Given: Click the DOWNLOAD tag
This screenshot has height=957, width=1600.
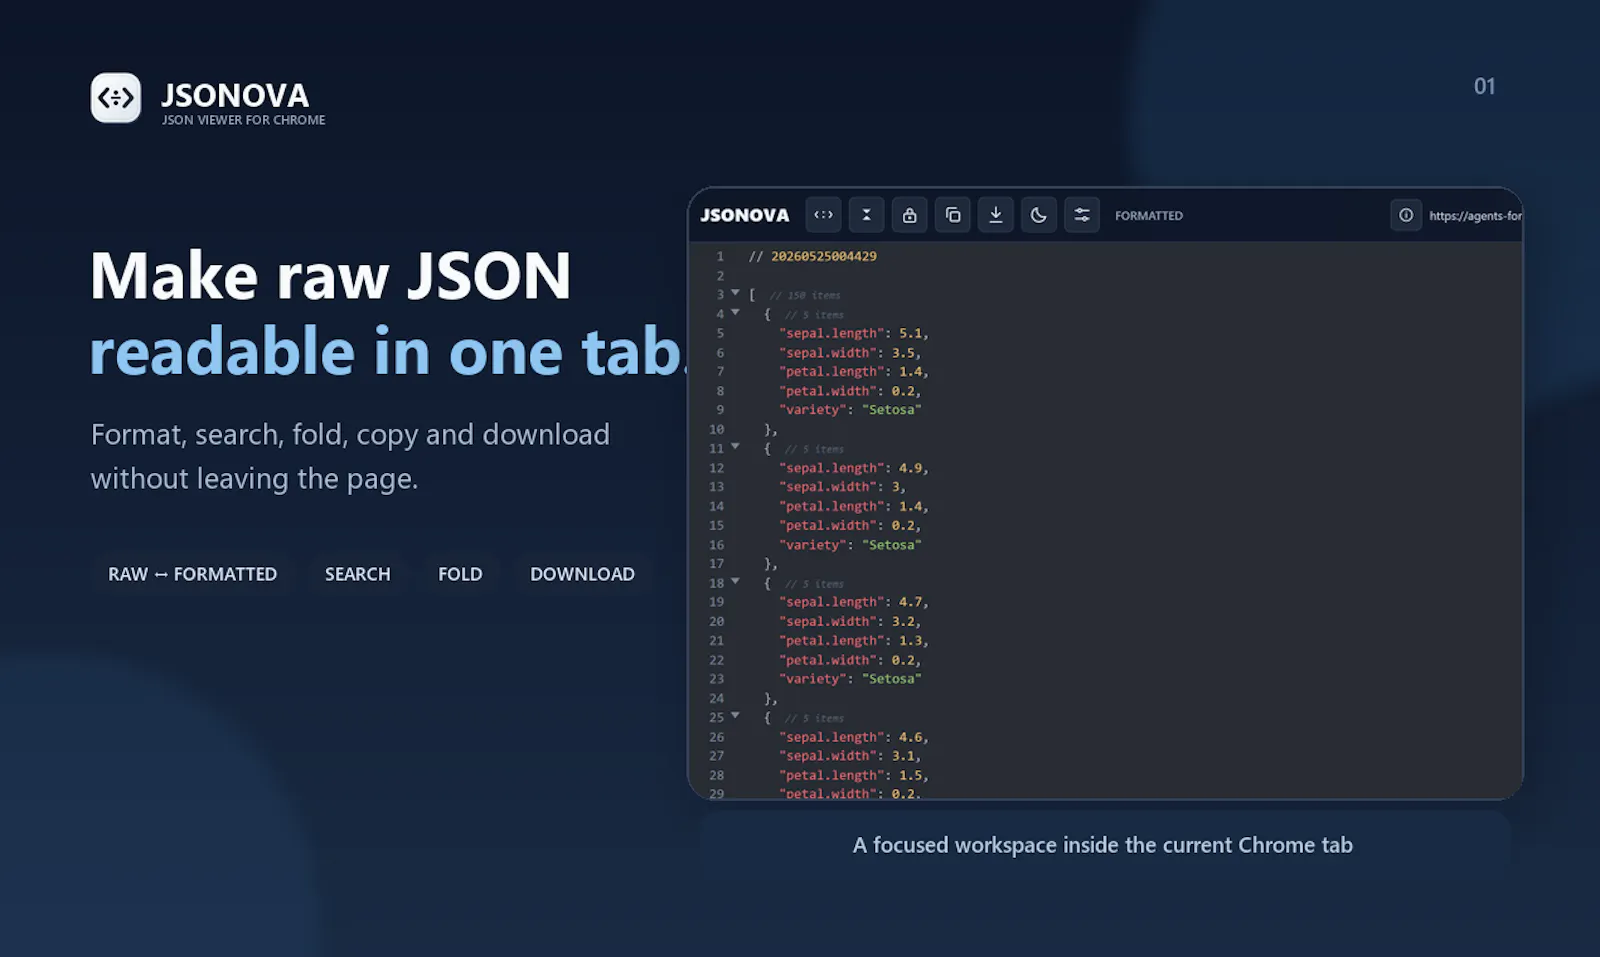Looking at the screenshot, I should coord(582,574).
